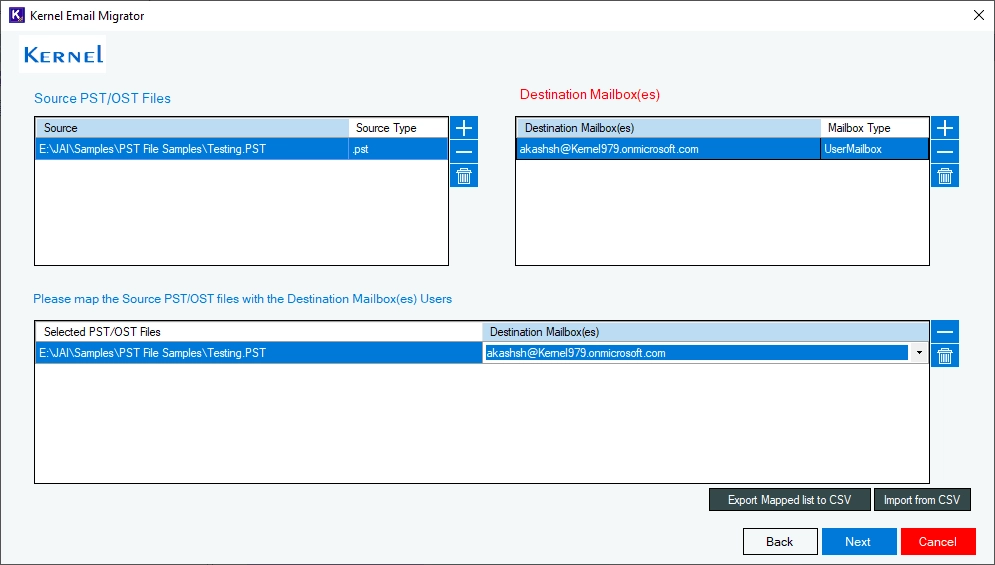This screenshot has height=565, width=995.
Task: Remove selected mapping row with minus icon
Action: click(945, 331)
